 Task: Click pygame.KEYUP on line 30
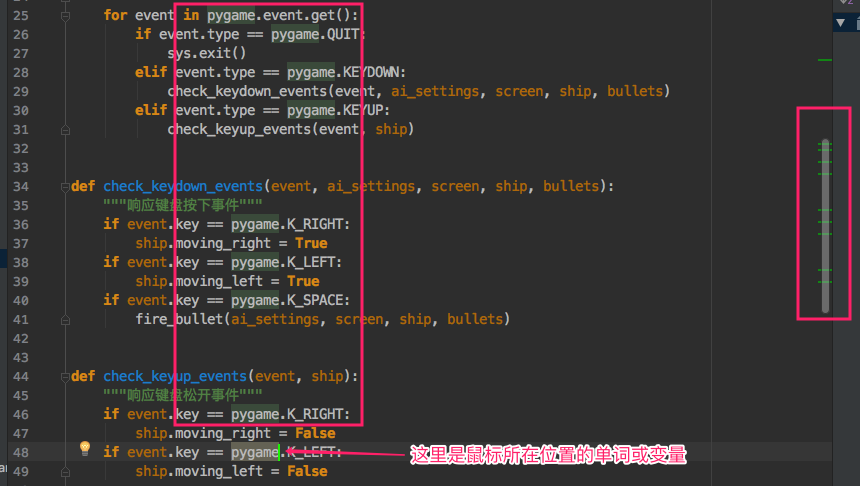pyautogui.click(x=335, y=110)
